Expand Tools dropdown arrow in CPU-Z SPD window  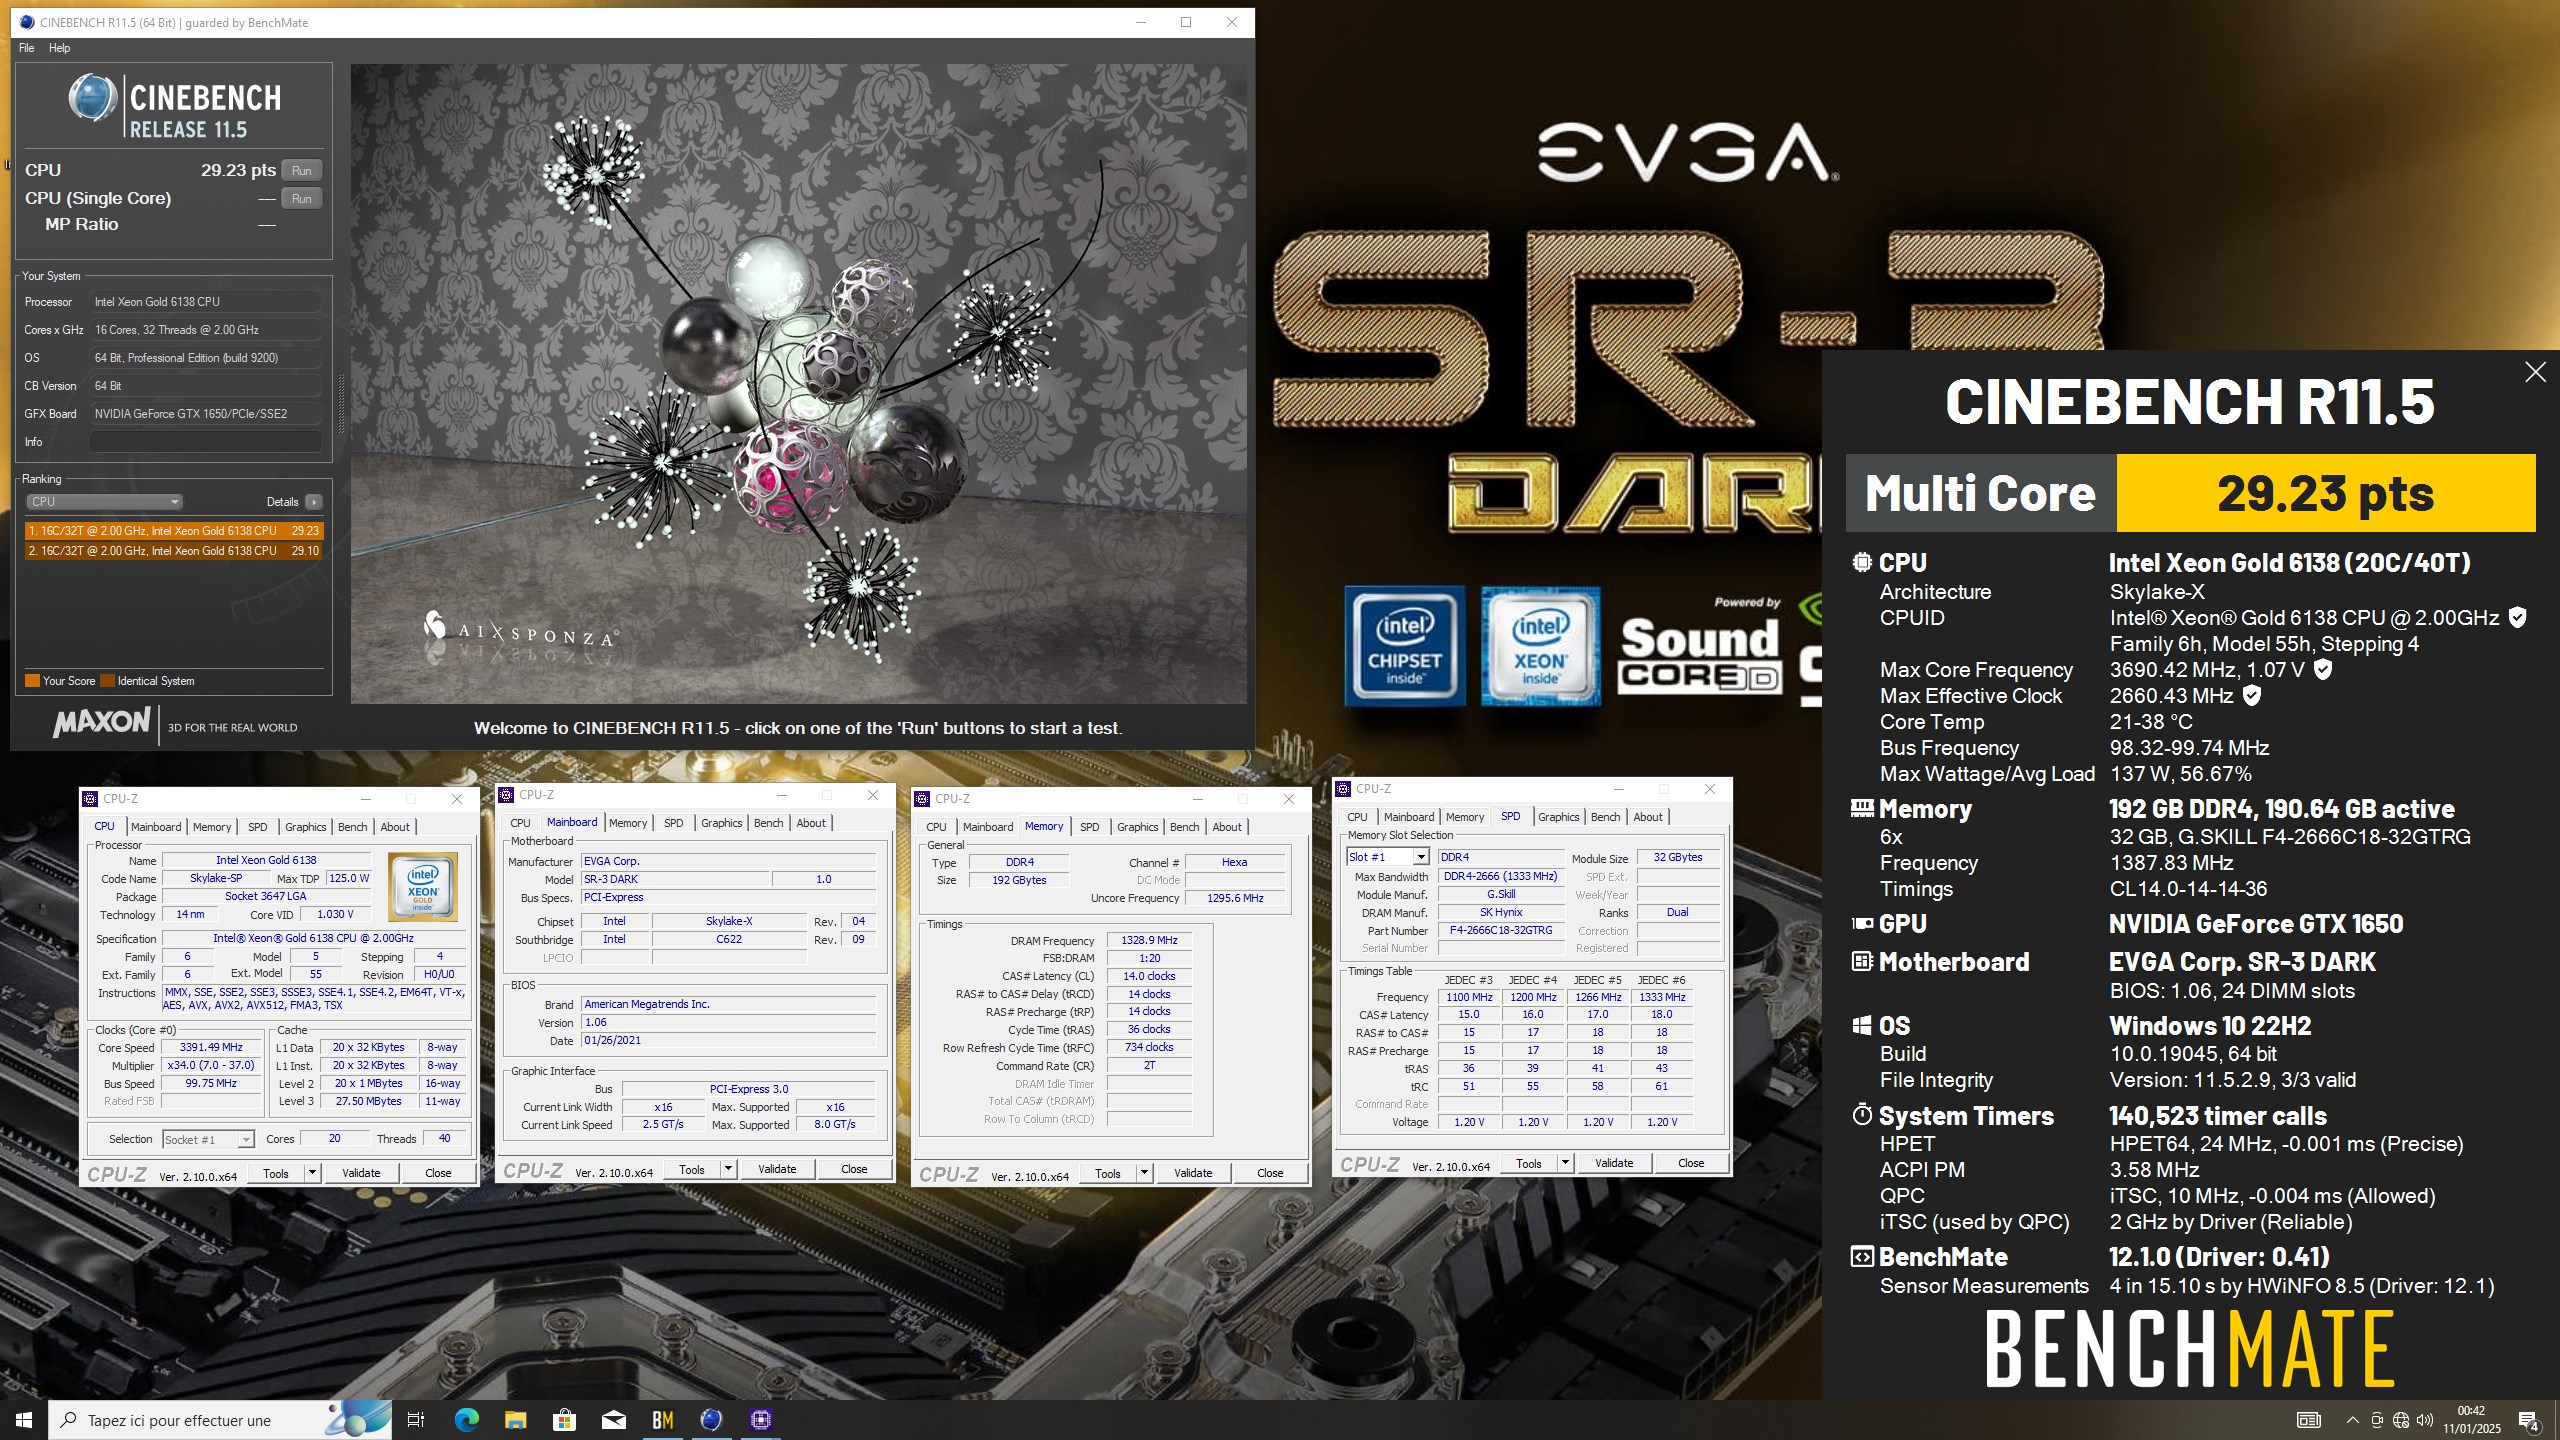(x=1565, y=1163)
